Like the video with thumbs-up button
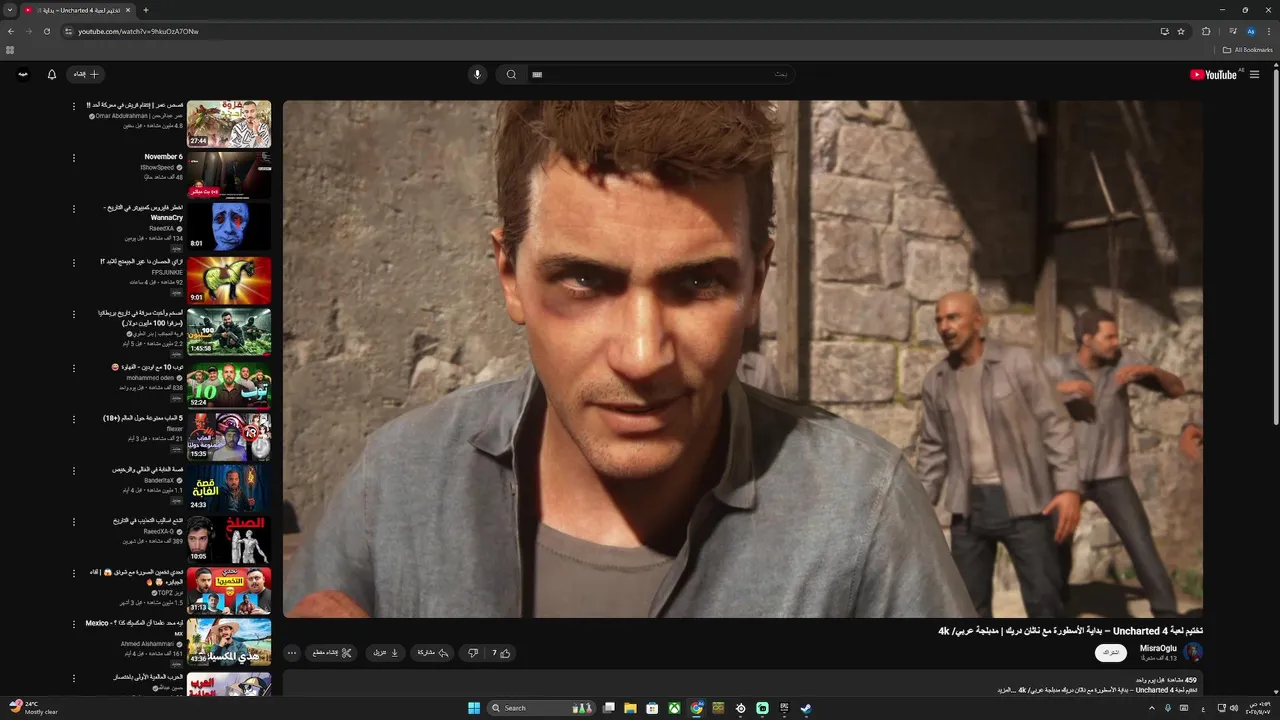The width and height of the screenshot is (1280, 720). pos(501,653)
